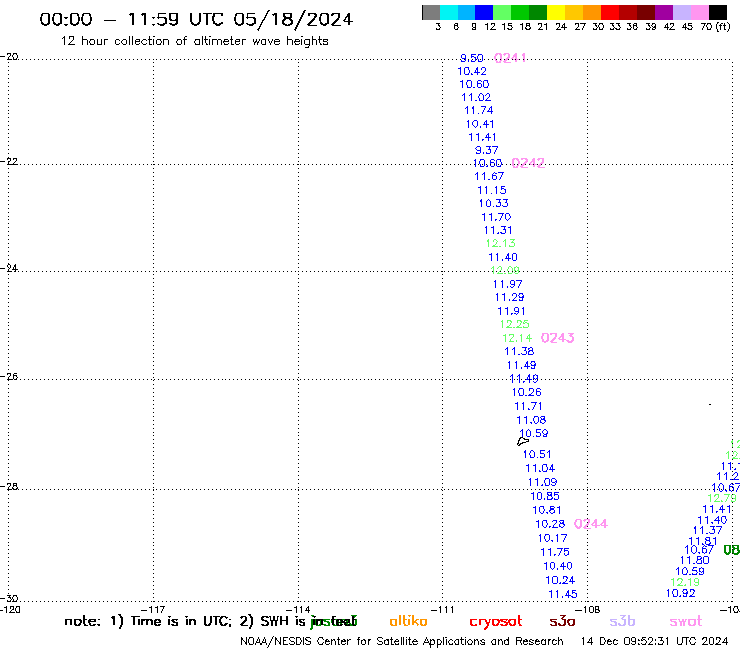Click the wave height value 10.28
Screen dimensions: 740x650
(550, 524)
